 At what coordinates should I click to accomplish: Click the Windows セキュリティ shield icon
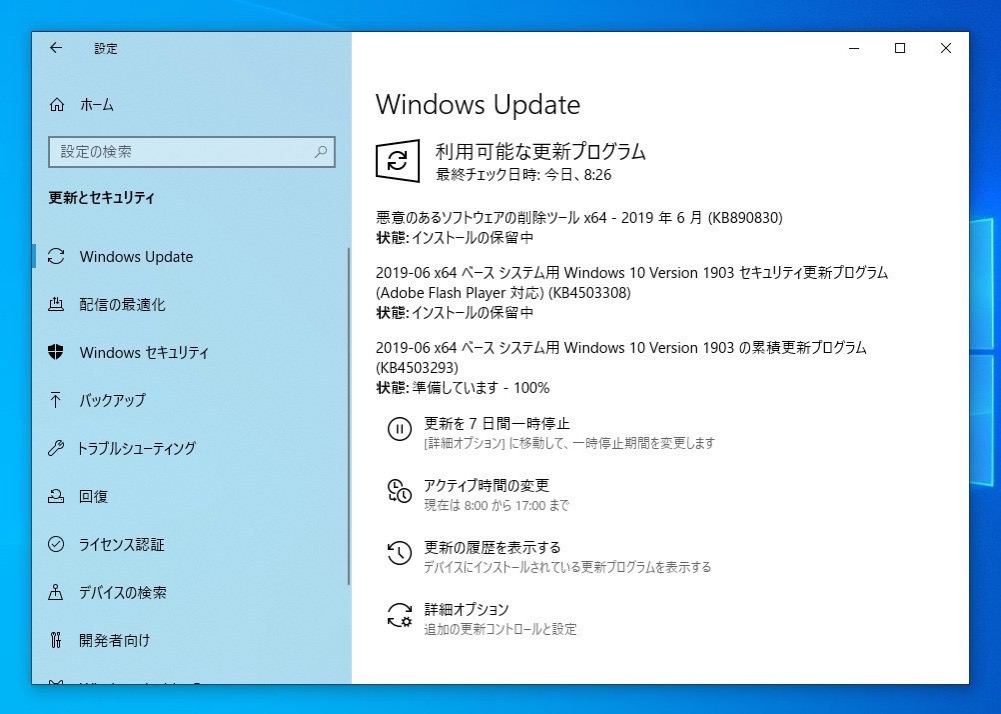tap(56, 353)
